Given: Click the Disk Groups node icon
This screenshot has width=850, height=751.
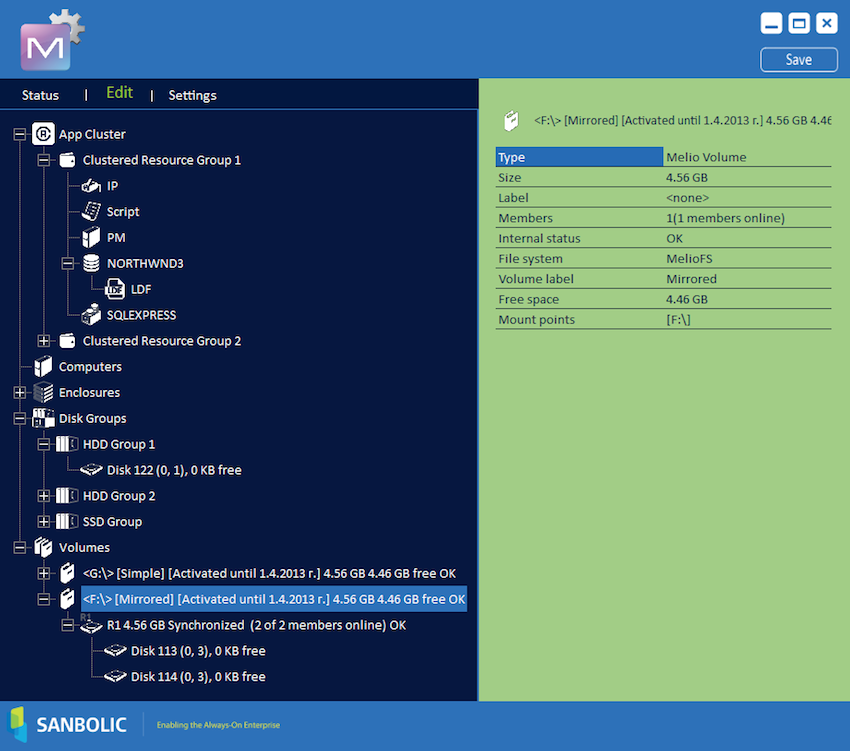Looking at the screenshot, I should 43,418.
